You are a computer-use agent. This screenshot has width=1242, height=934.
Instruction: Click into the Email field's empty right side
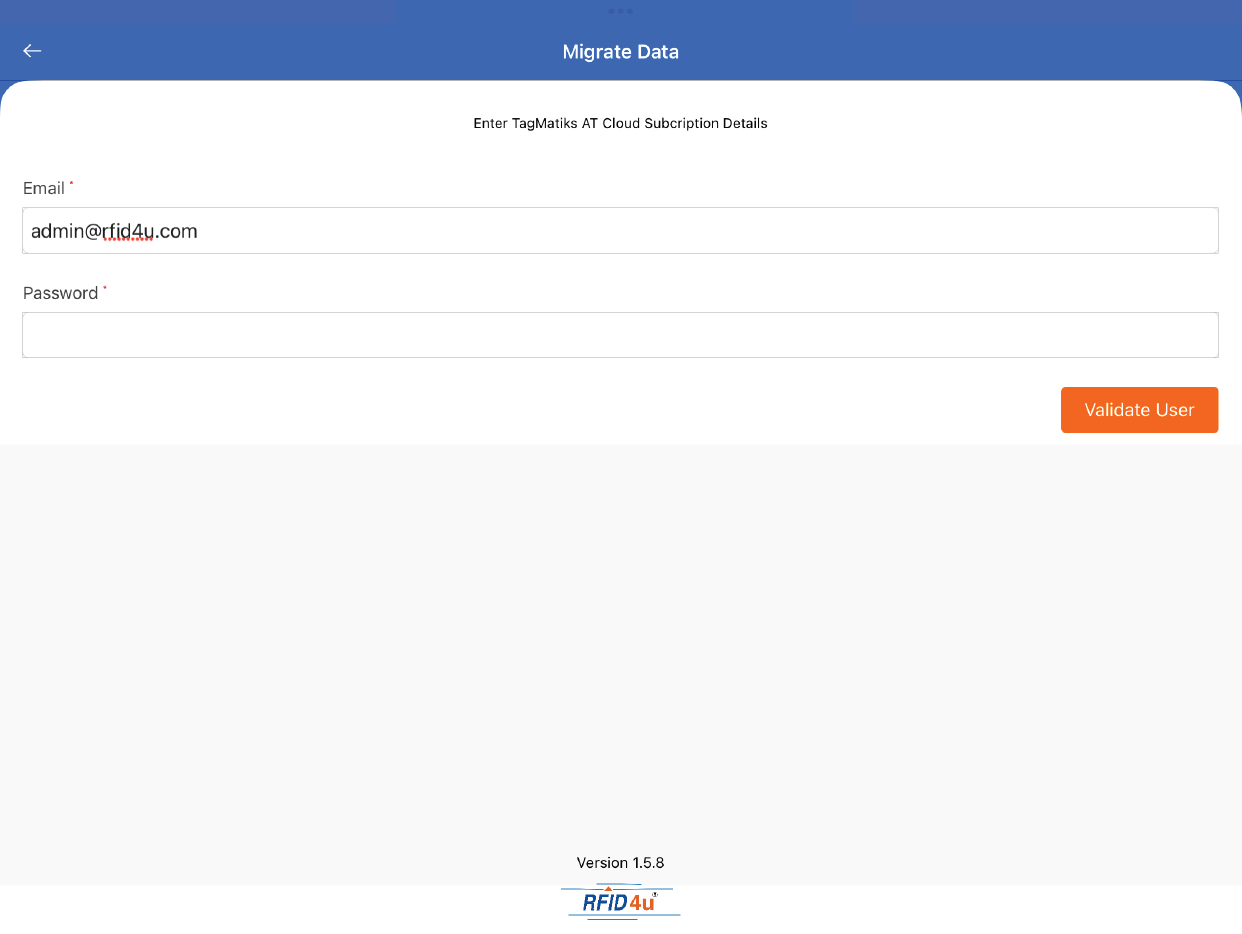point(800,231)
